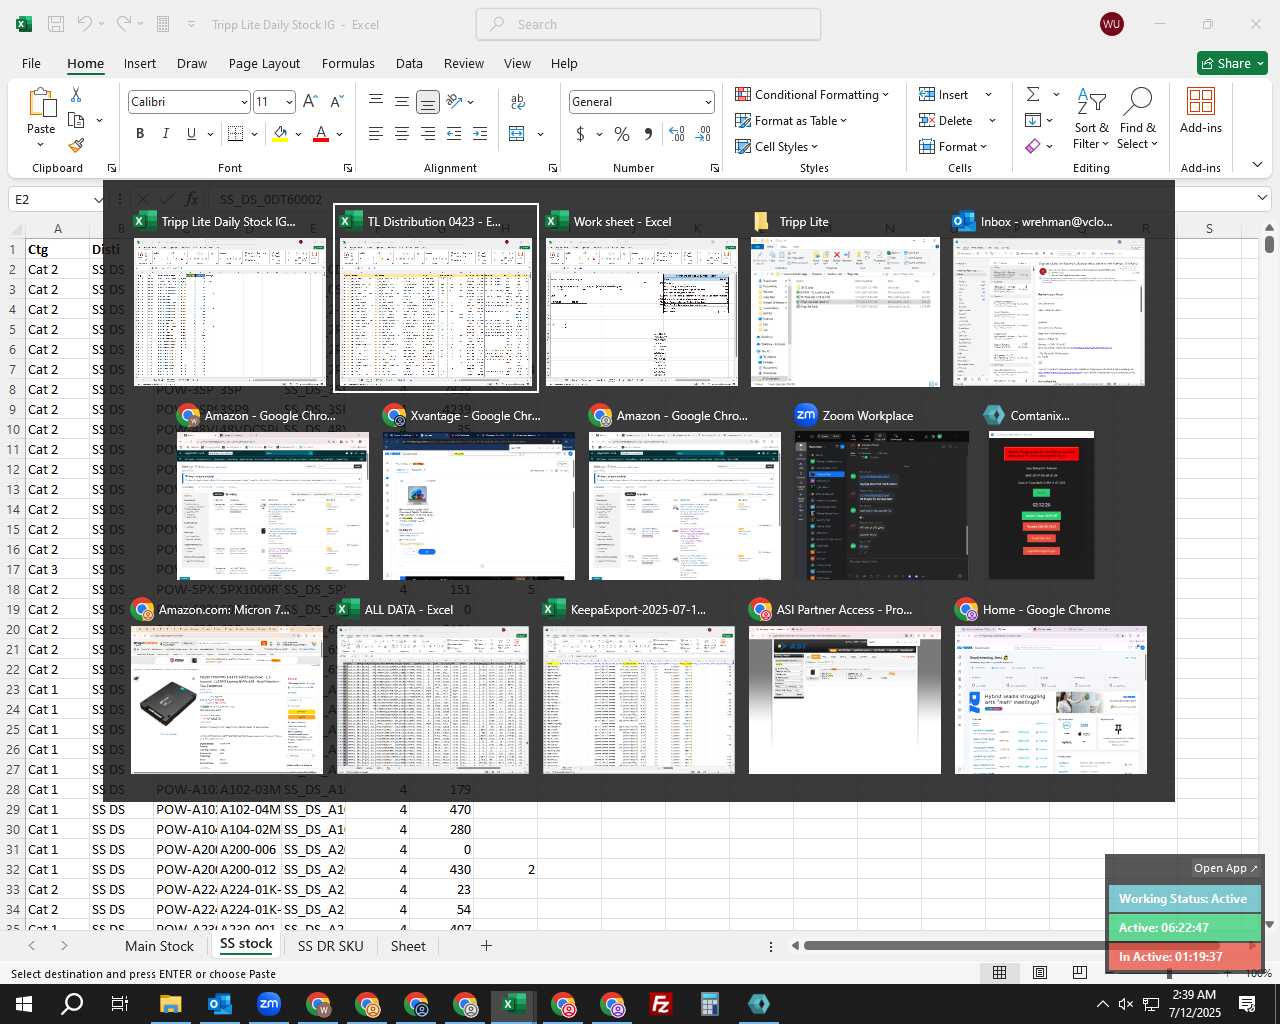Apply Accounting dollar number format

click(x=580, y=134)
